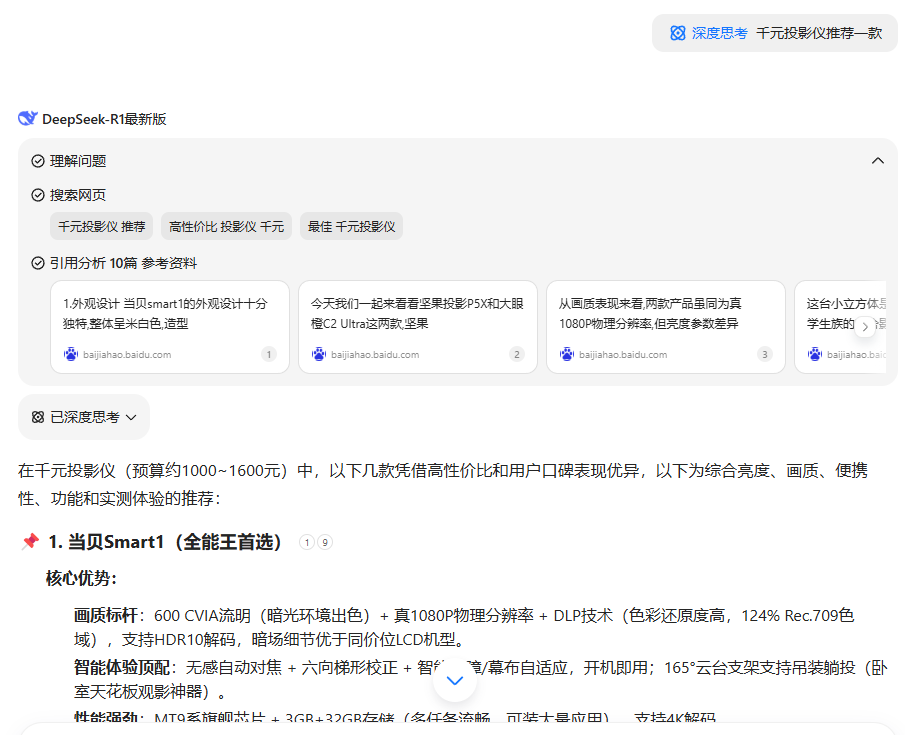Viewport: 905px width, 735px height.
Task: Click the DeepSeek-R1最新版 label
Action: [x=104, y=119]
